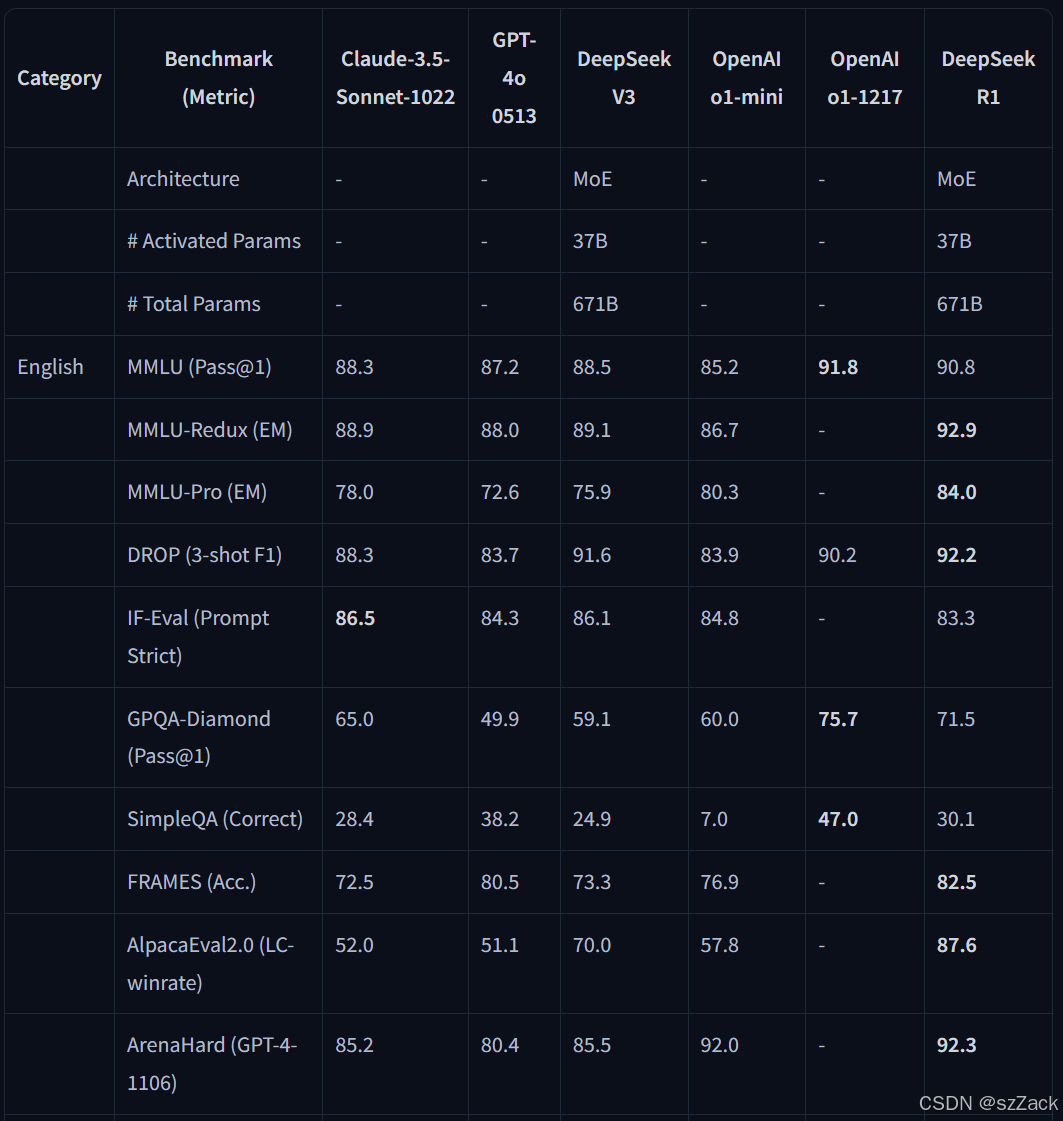Viewport: 1063px width, 1121px height.
Task: Select the FRAMES (Acc.) benchmark label
Action: (x=192, y=882)
